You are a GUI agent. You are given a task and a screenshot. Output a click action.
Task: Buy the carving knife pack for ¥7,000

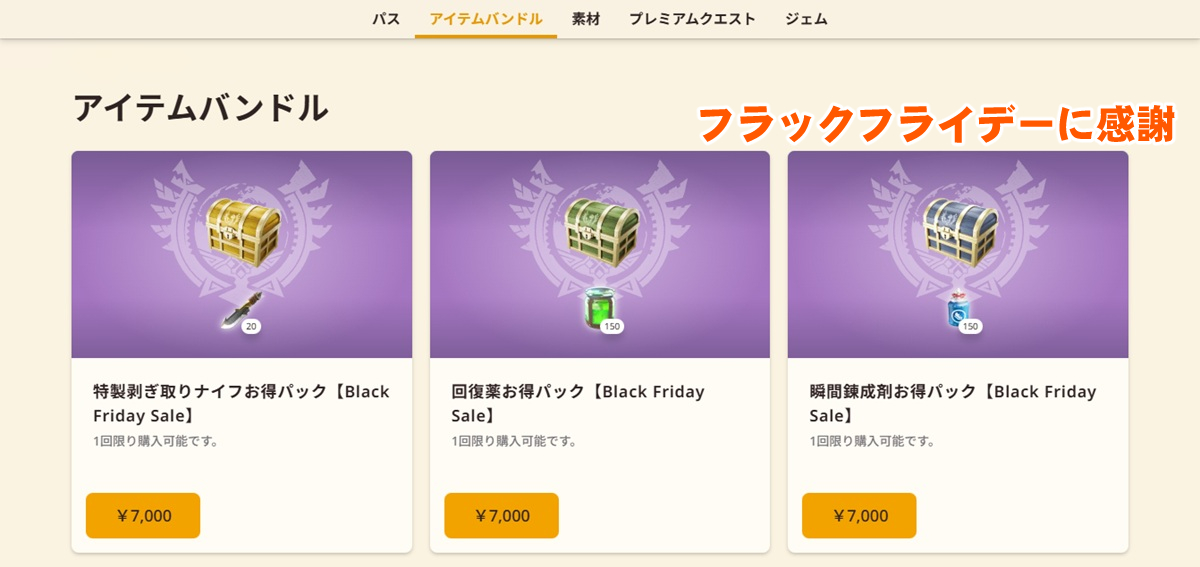[x=143, y=516]
